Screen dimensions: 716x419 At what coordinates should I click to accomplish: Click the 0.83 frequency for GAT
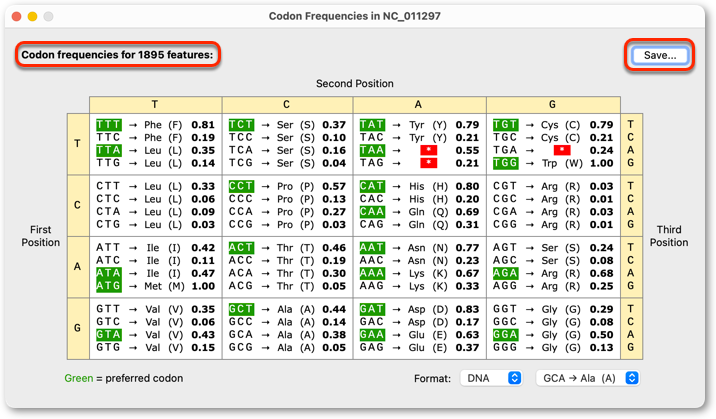pyautogui.click(x=467, y=309)
